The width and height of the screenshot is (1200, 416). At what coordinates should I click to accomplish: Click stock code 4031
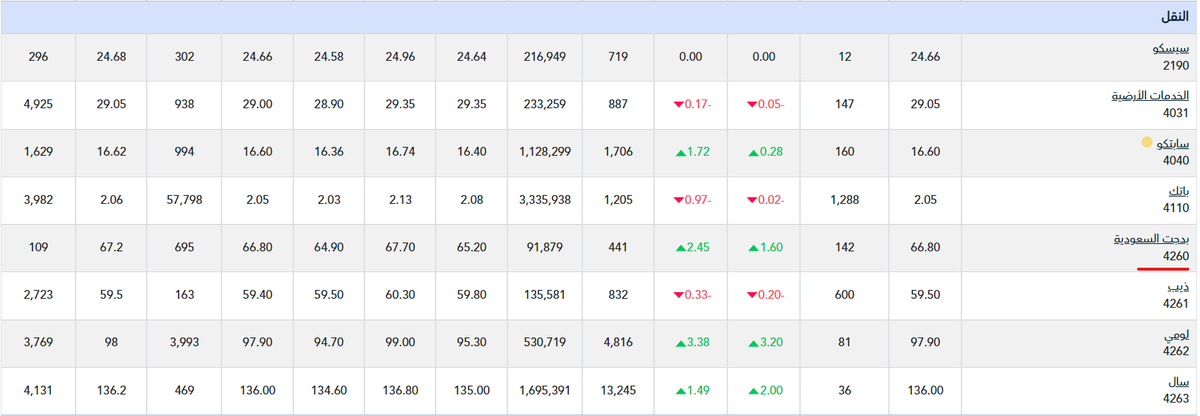[1176, 113]
